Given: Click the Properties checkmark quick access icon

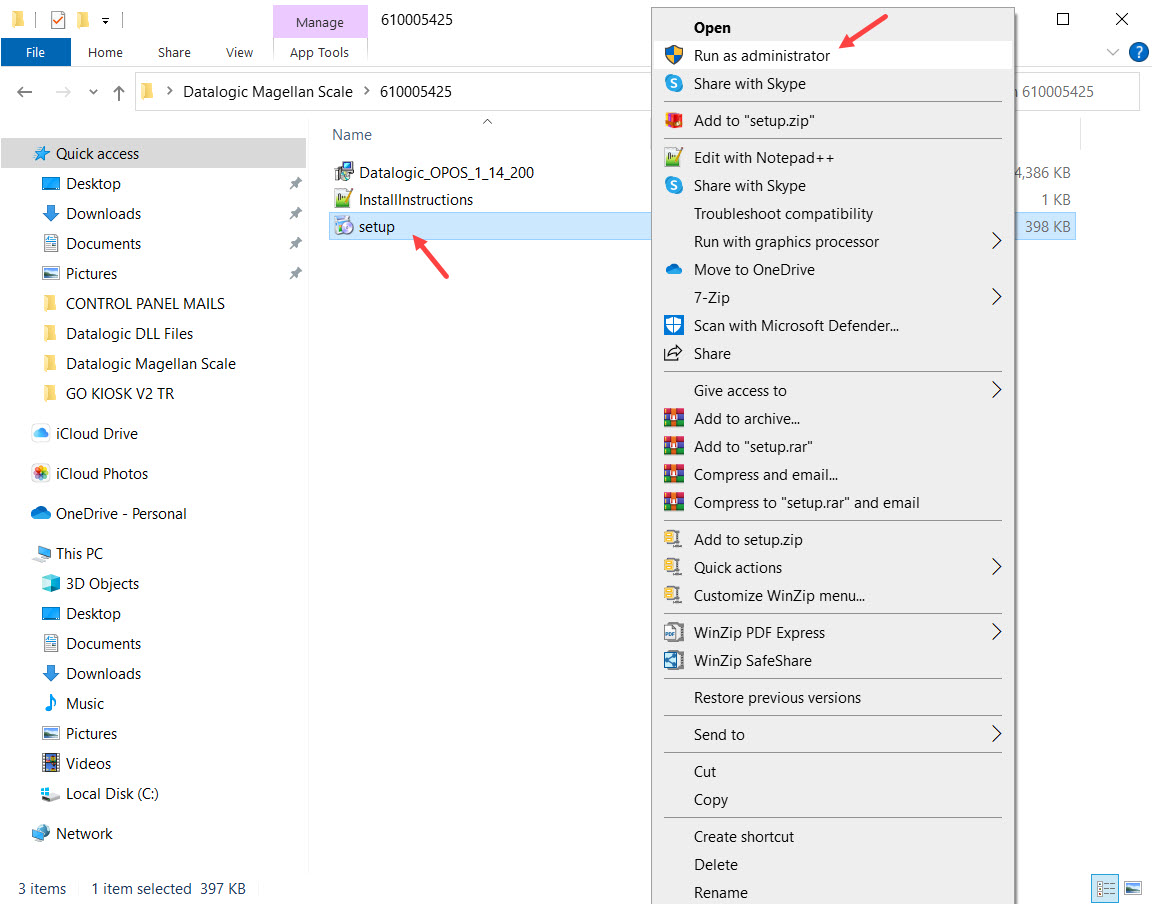Looking at the screenshot, I should pos(58,20).
